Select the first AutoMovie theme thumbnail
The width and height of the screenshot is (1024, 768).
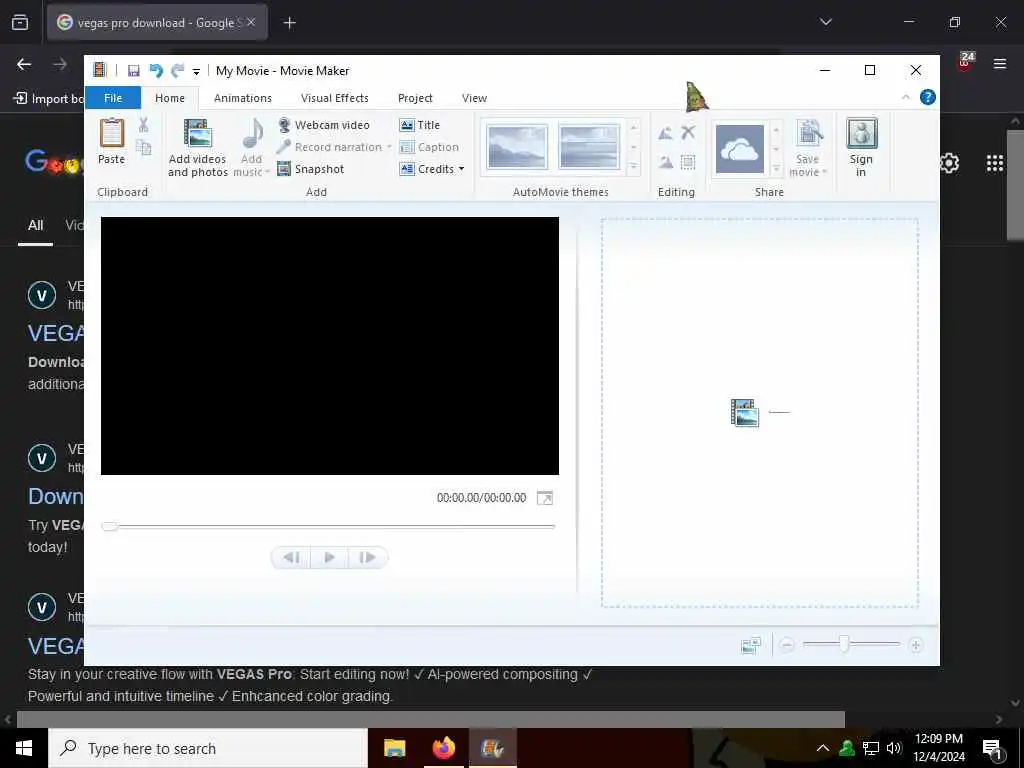coord(517,147)
